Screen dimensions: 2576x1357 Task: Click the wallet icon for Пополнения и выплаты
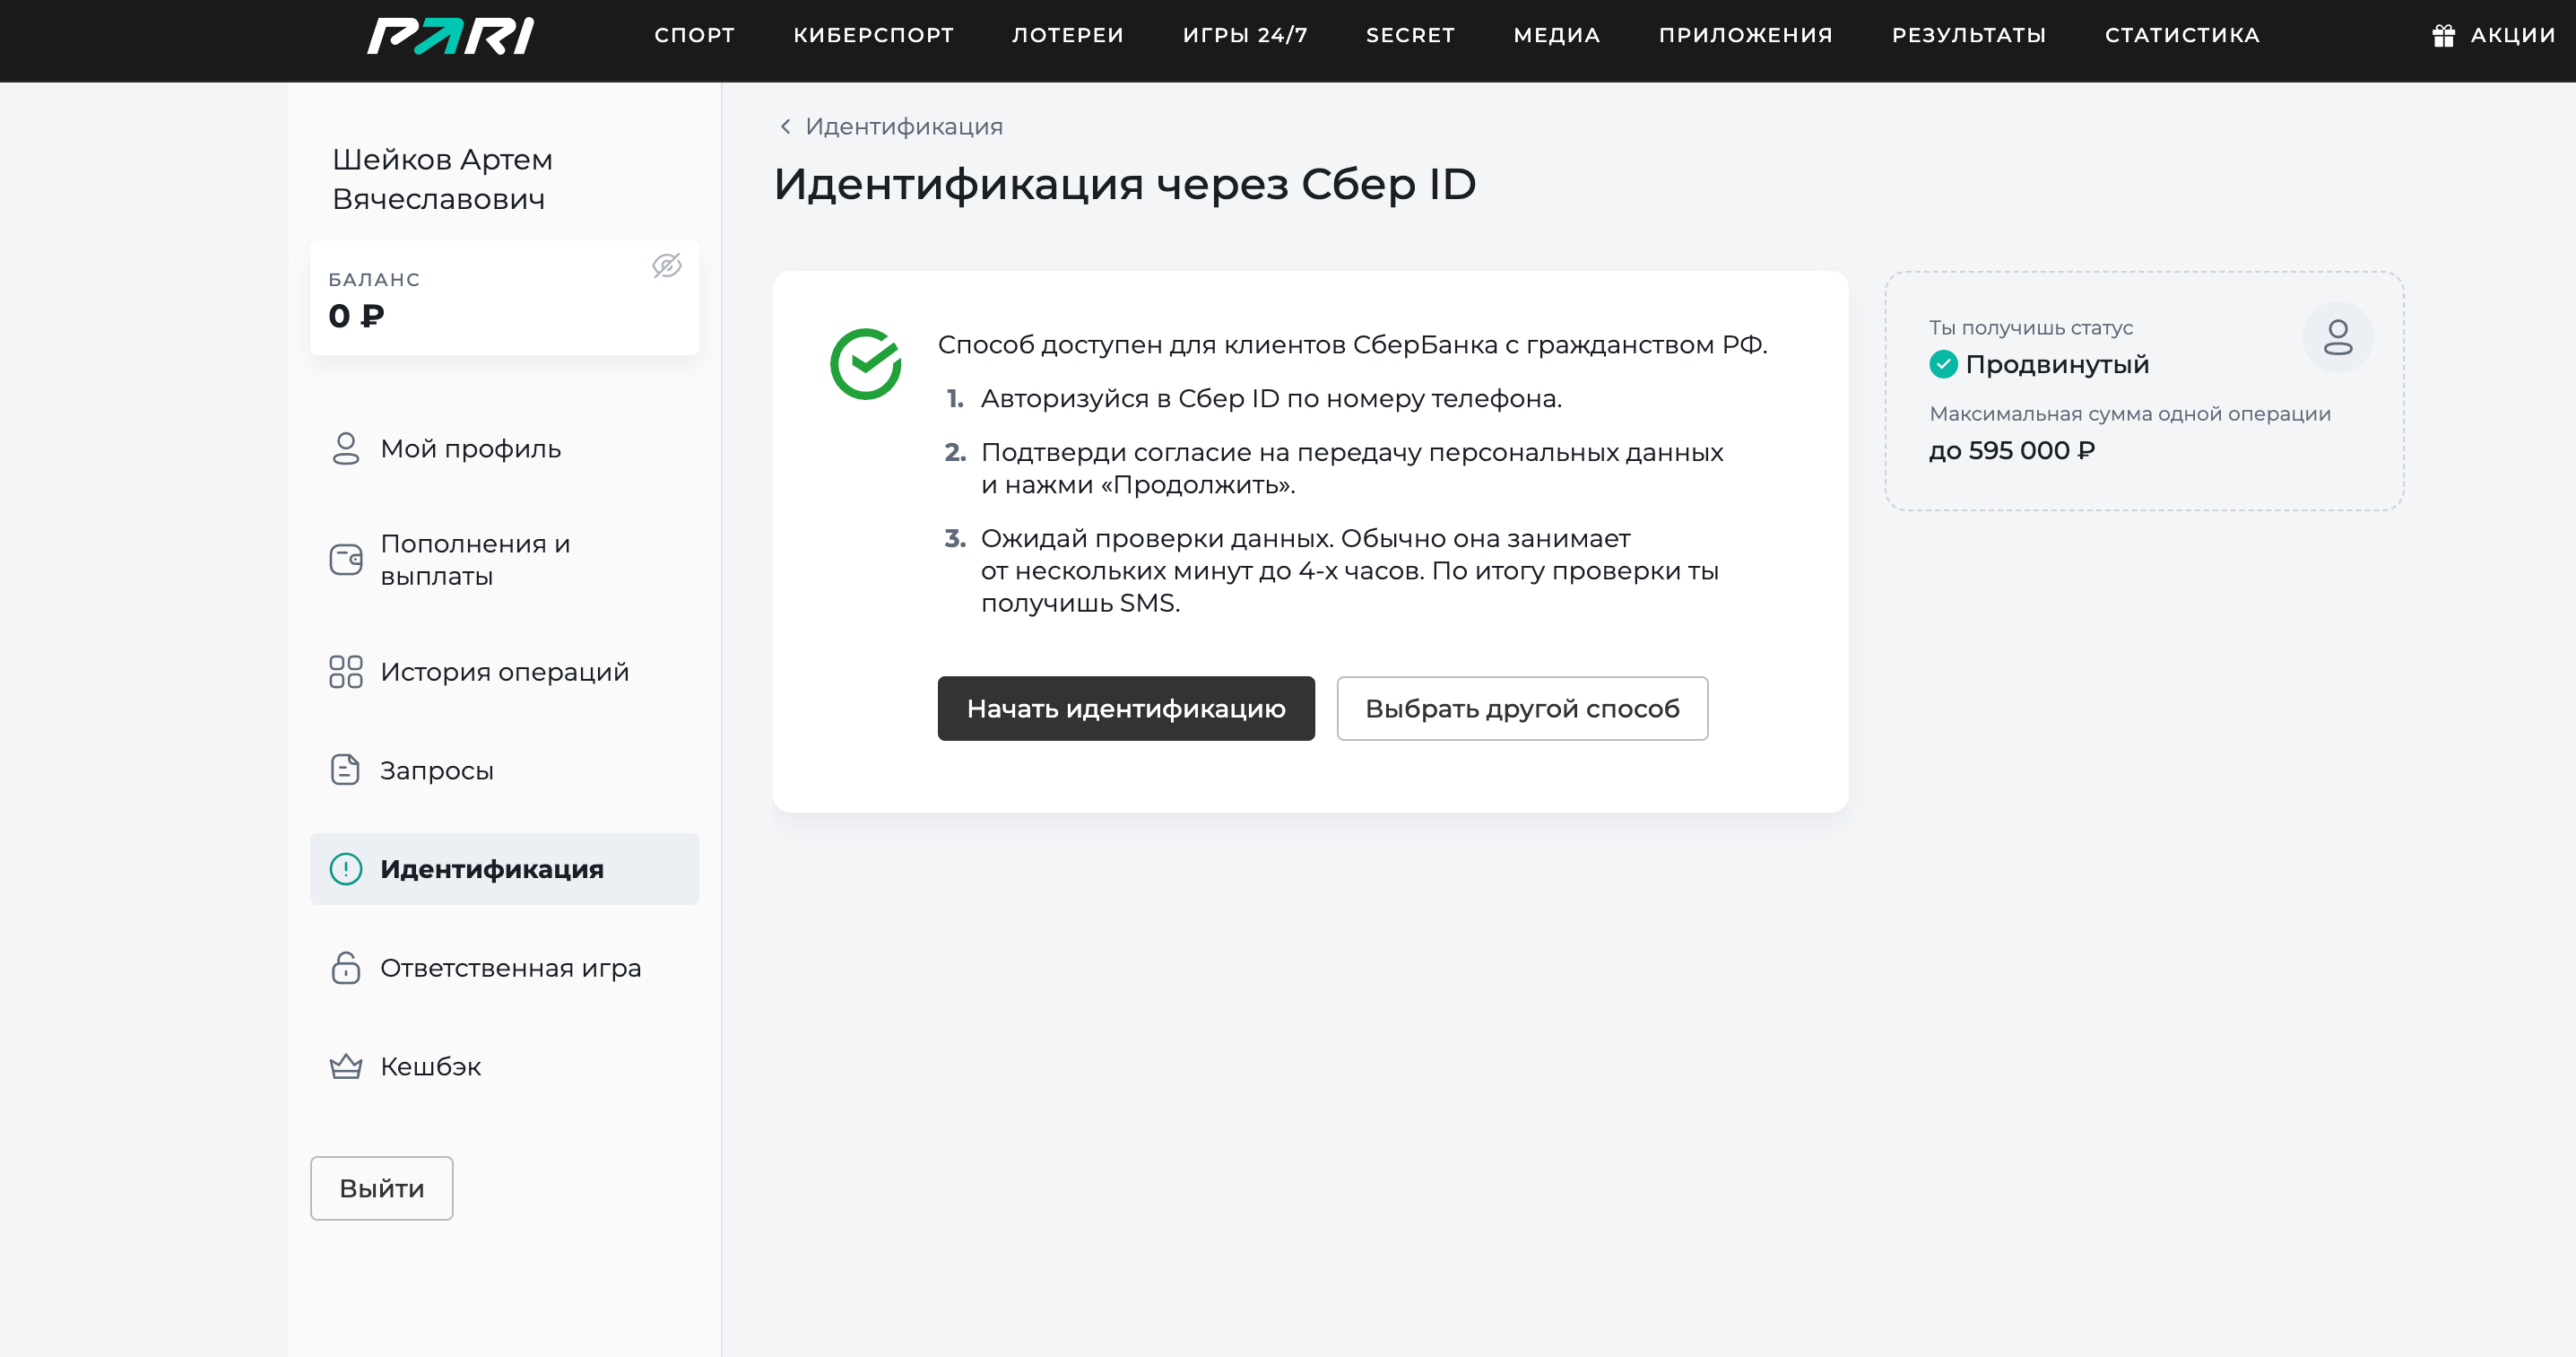pos(345,559)
